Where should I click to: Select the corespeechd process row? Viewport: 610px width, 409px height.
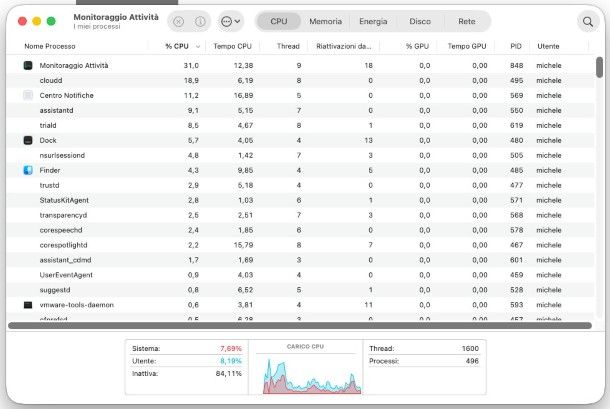tap(300, 230)
